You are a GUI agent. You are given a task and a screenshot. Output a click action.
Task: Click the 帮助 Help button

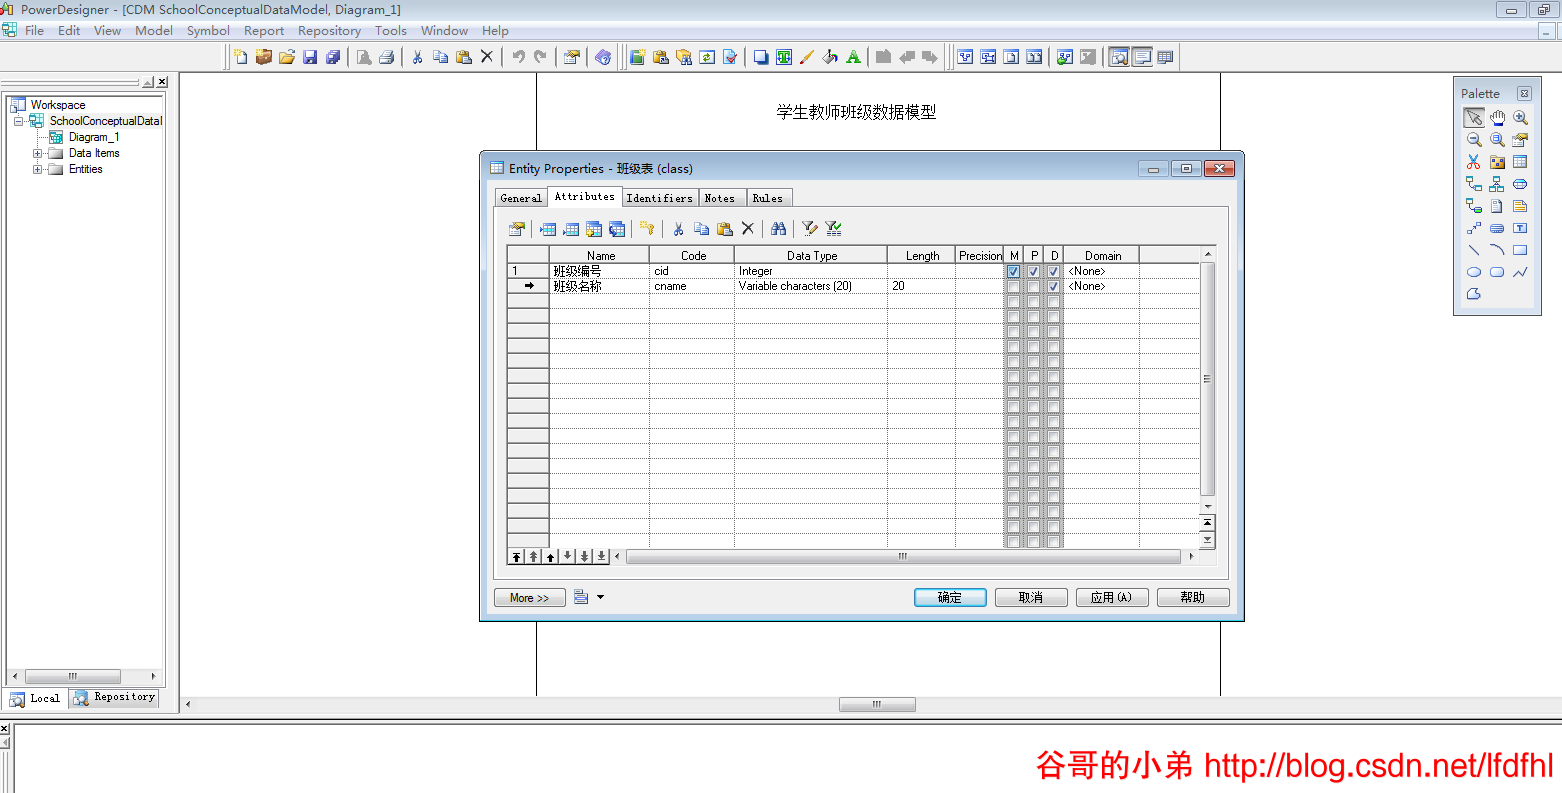pos(1193,597)
